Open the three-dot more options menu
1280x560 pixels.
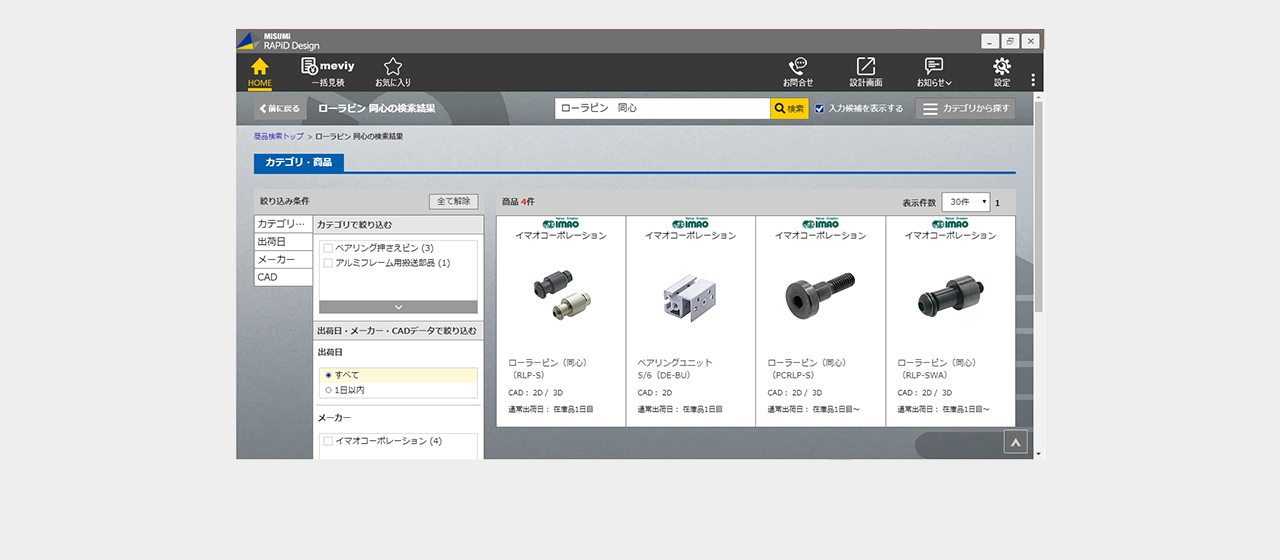[x=1033, y=80]
